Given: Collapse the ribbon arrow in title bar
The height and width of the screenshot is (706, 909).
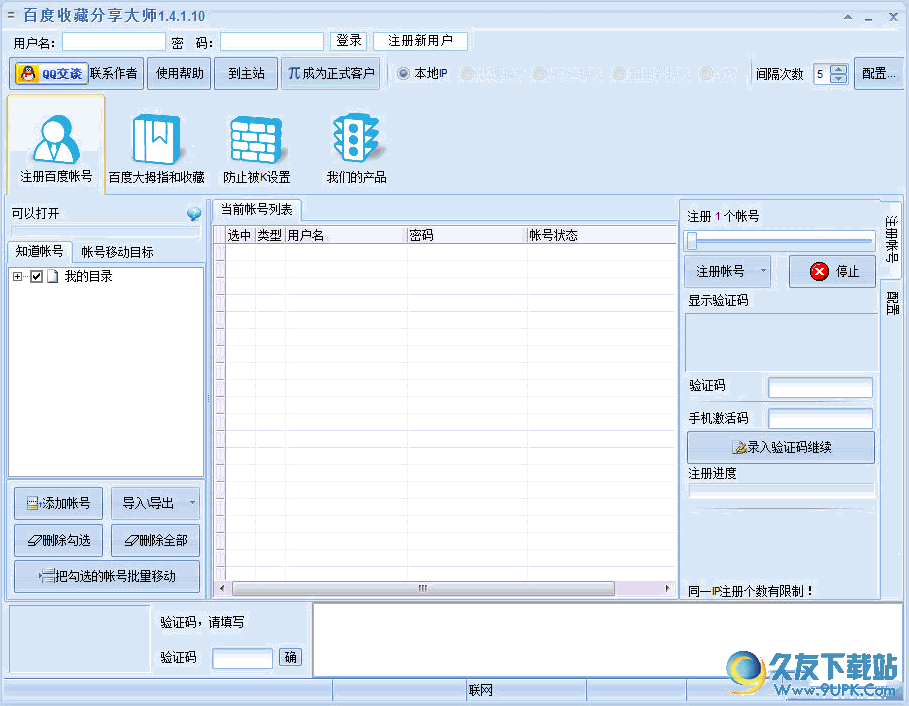Looking at the screenshot, I should (x=848, y=17).
